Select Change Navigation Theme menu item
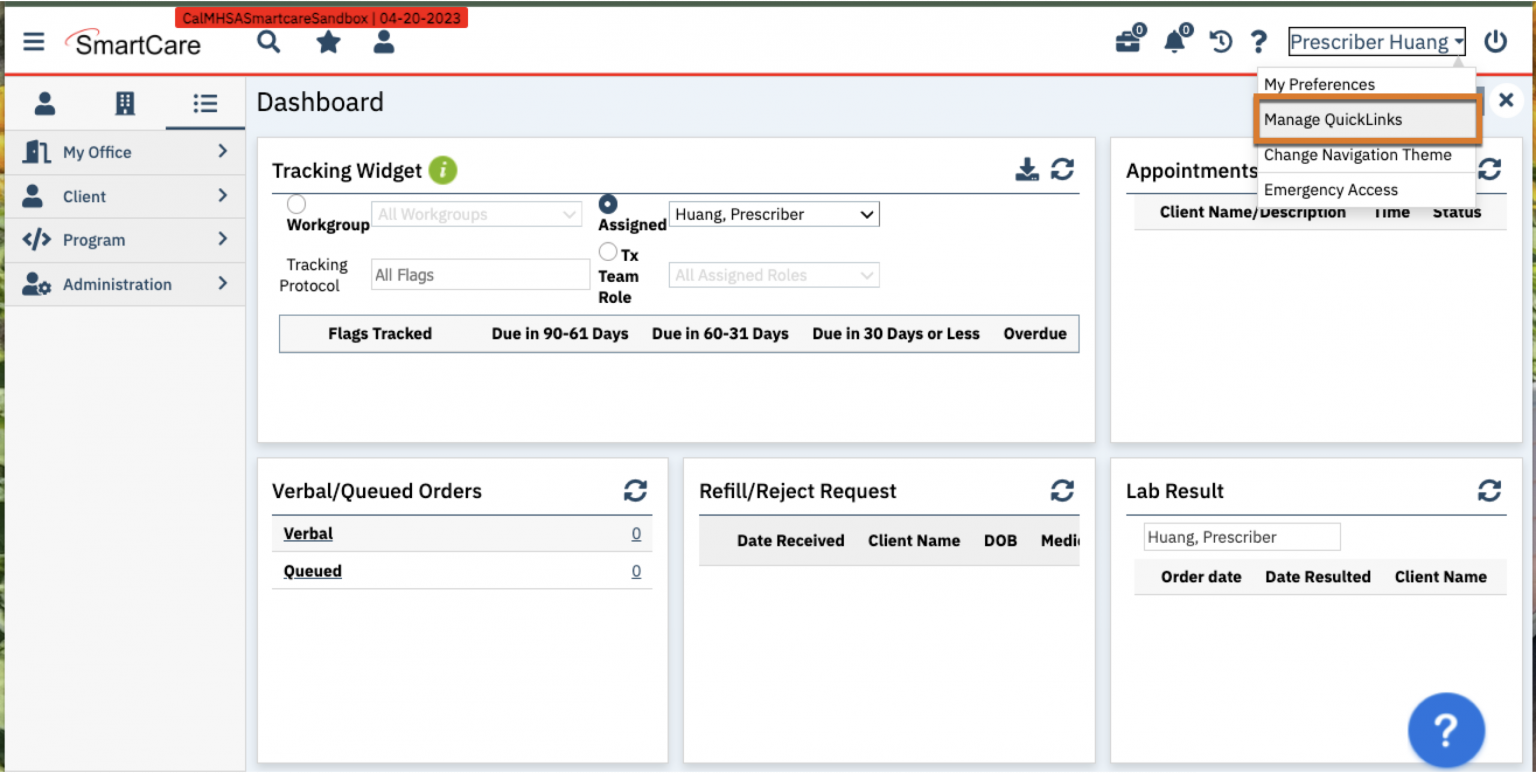This screenshot has width=1536, height=773. click(1366, 155)
